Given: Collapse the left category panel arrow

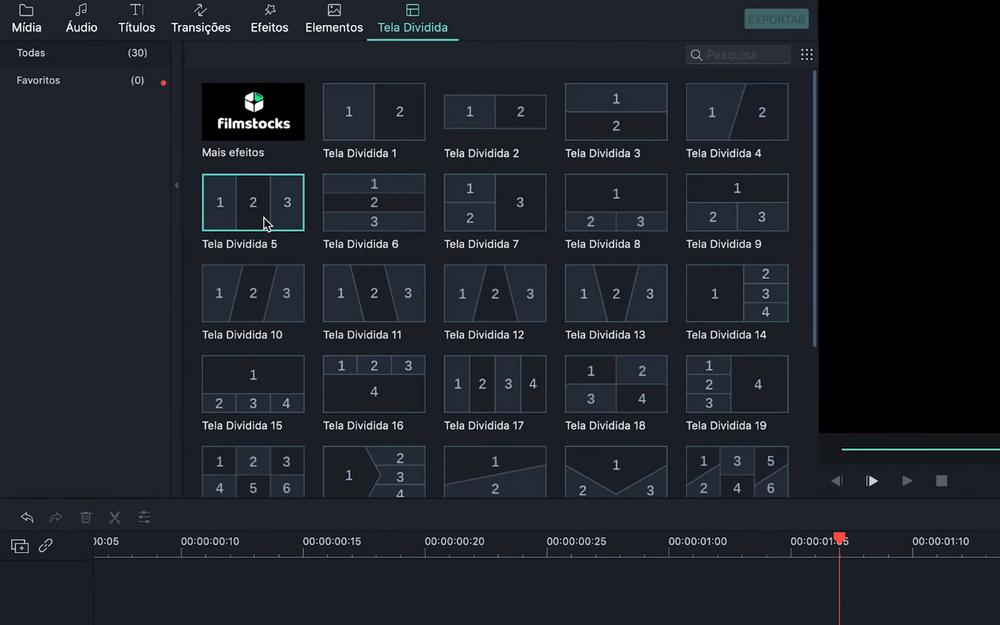Looking at the screenshot, I should [177, 185].
